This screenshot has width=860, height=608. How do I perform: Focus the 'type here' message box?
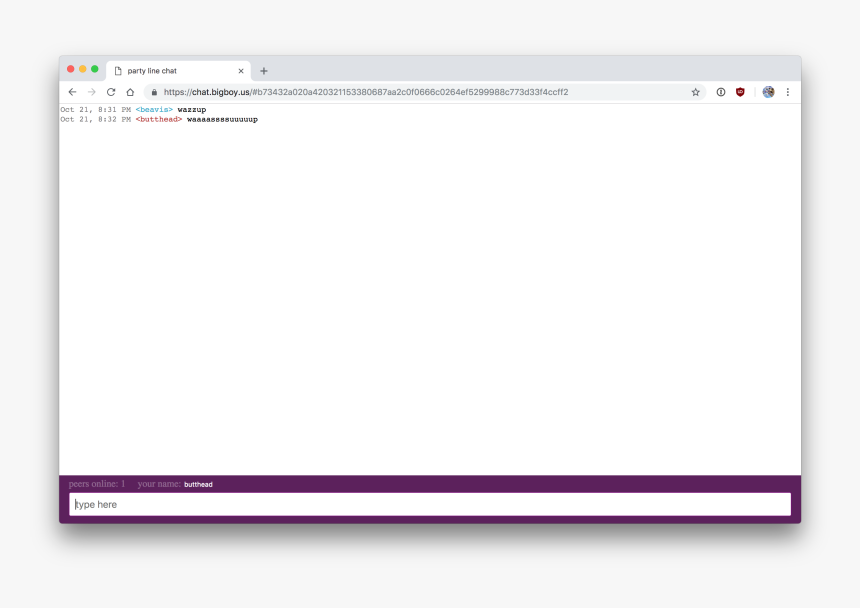pos(430,505)
